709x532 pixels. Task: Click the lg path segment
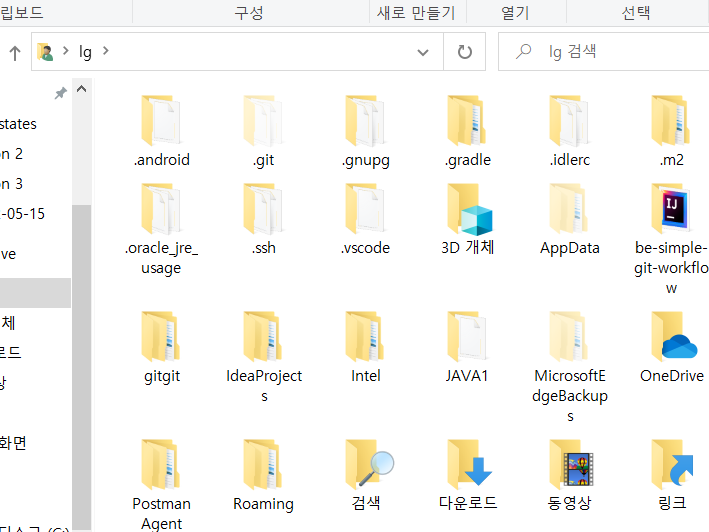pos(85,52)
